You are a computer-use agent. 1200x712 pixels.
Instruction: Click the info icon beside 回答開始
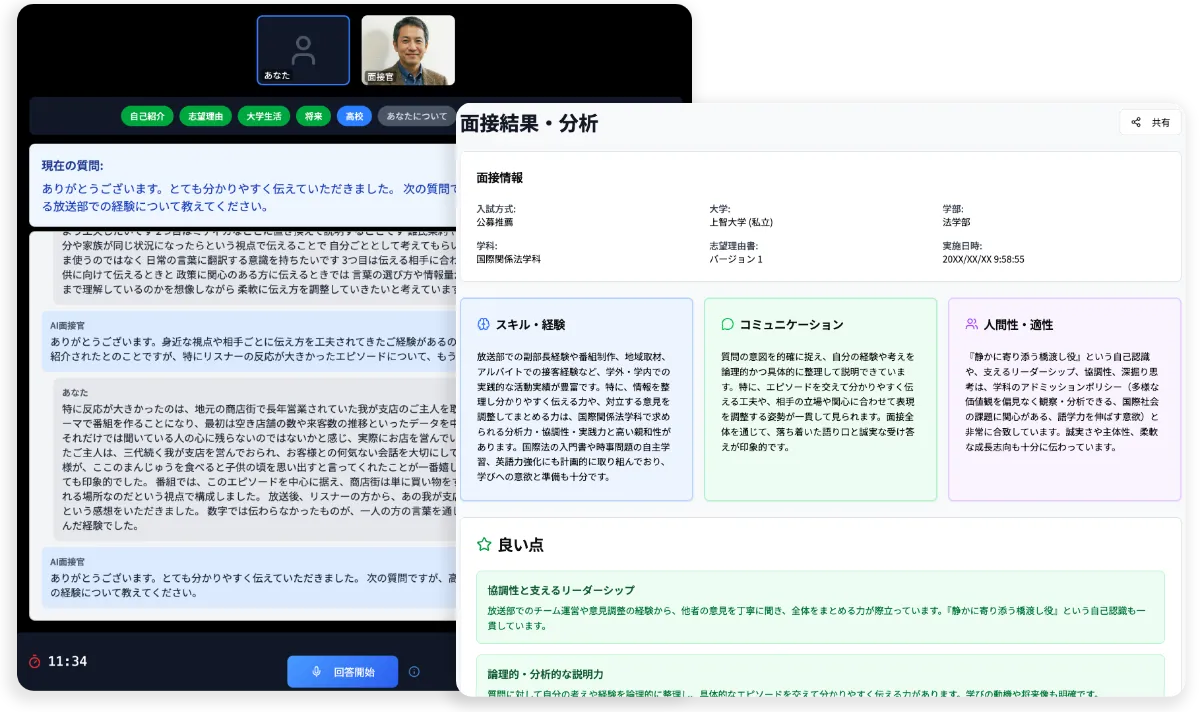414,672
